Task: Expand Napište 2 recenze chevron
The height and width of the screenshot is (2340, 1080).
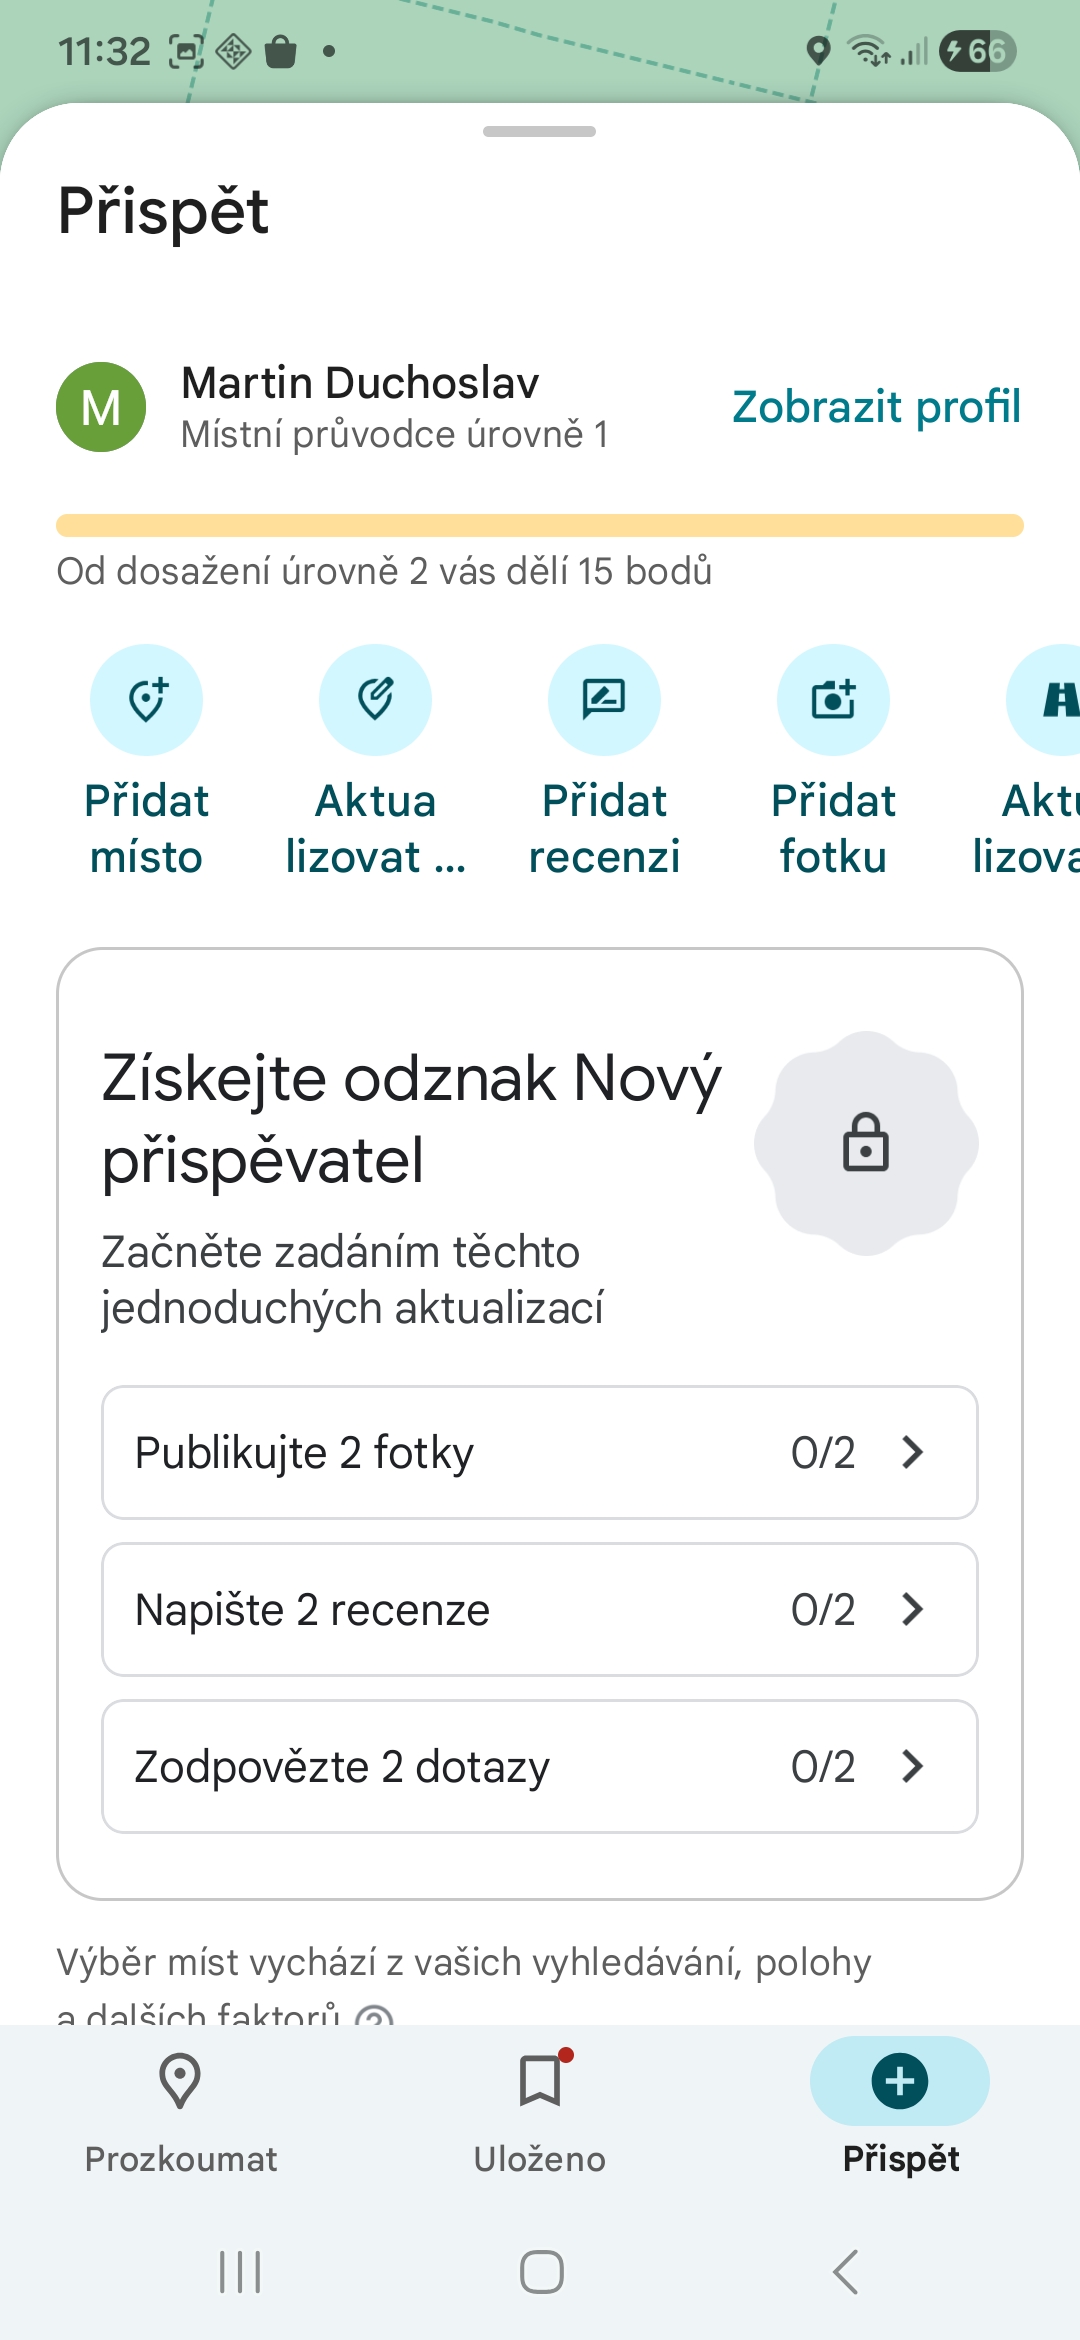Action: 912,1609
